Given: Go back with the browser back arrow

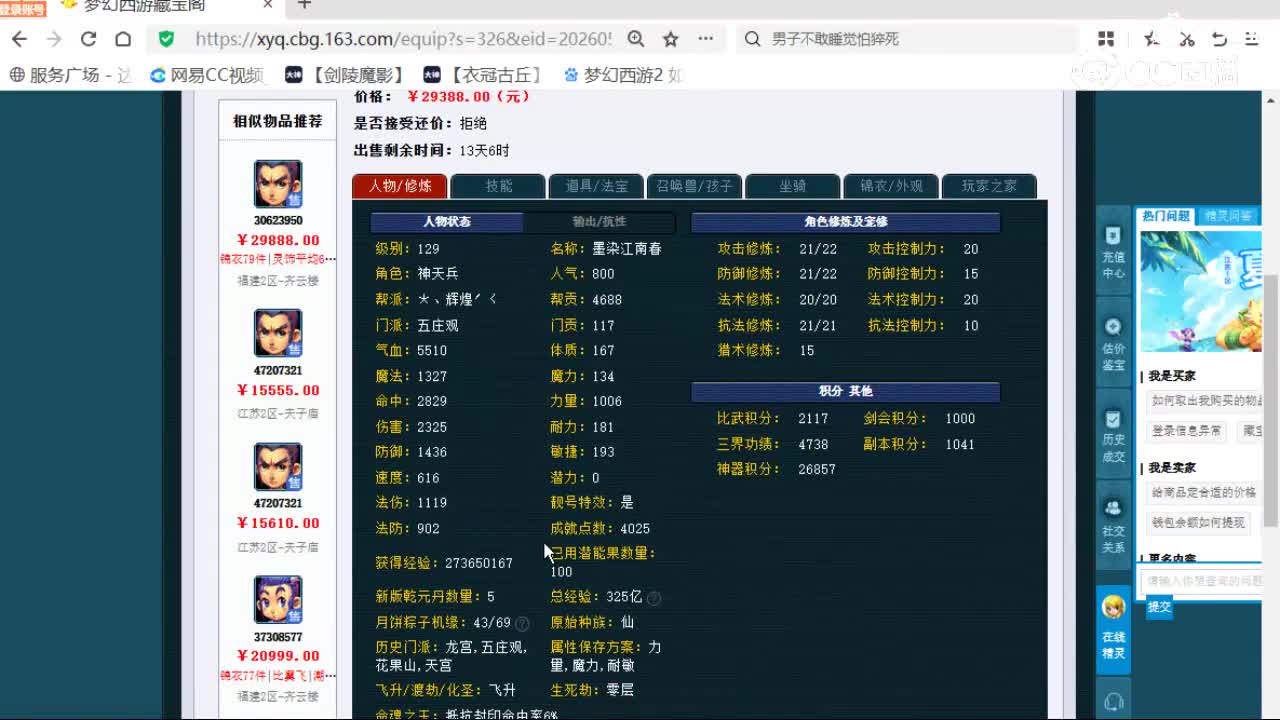Looking at the screenshot, I should tap(19, 39).
